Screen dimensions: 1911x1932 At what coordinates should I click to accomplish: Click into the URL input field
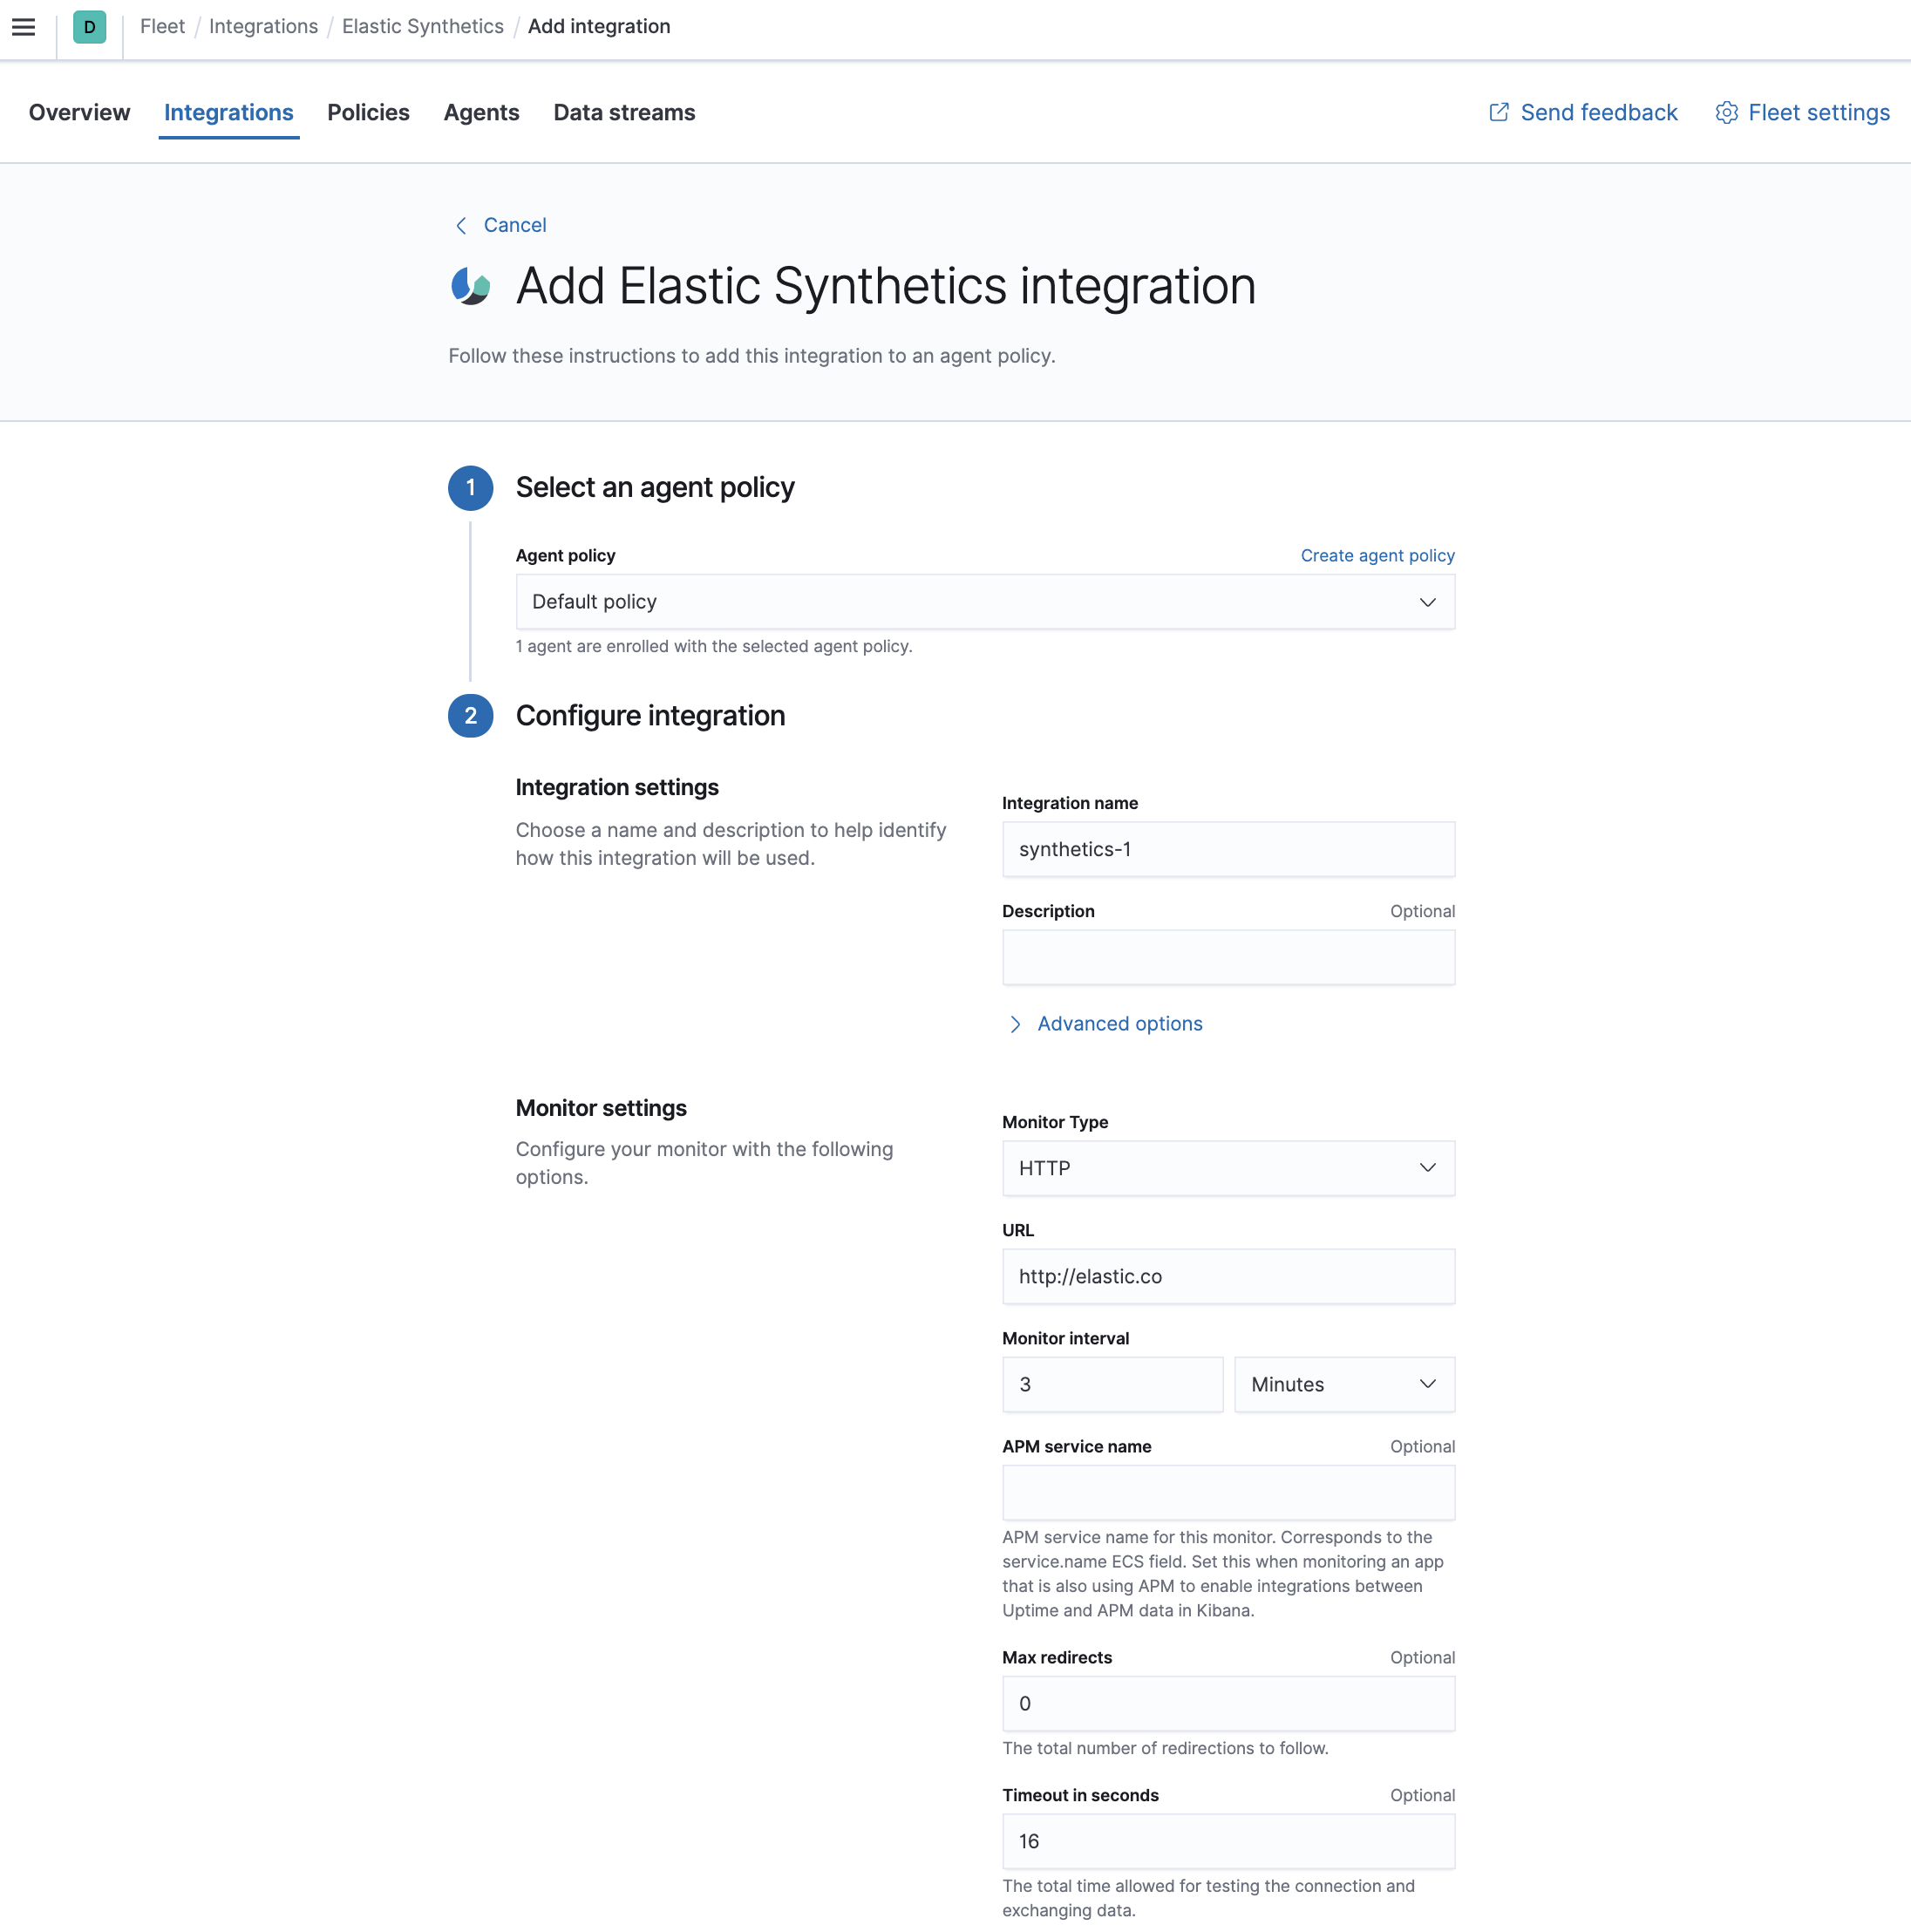[x=1228, y=1276]
